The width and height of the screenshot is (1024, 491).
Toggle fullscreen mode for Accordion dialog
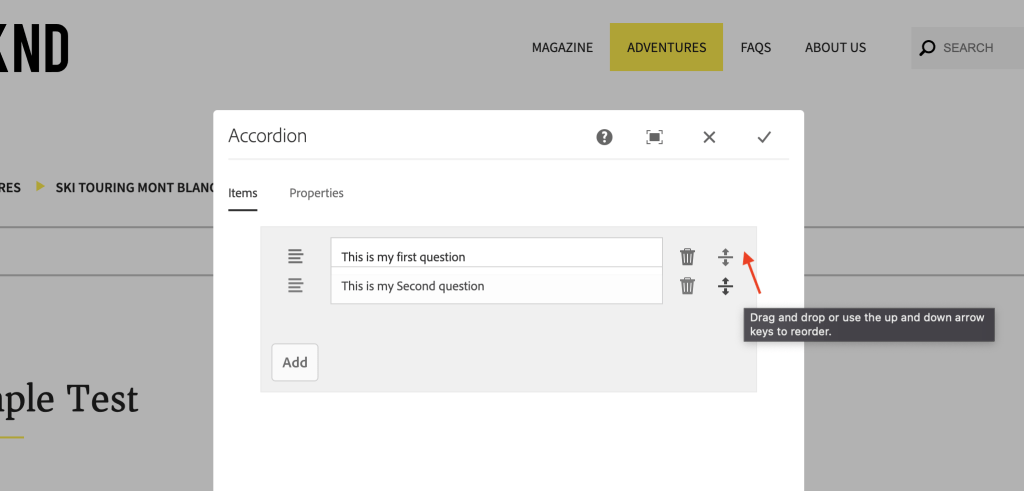tap(654, 137)
